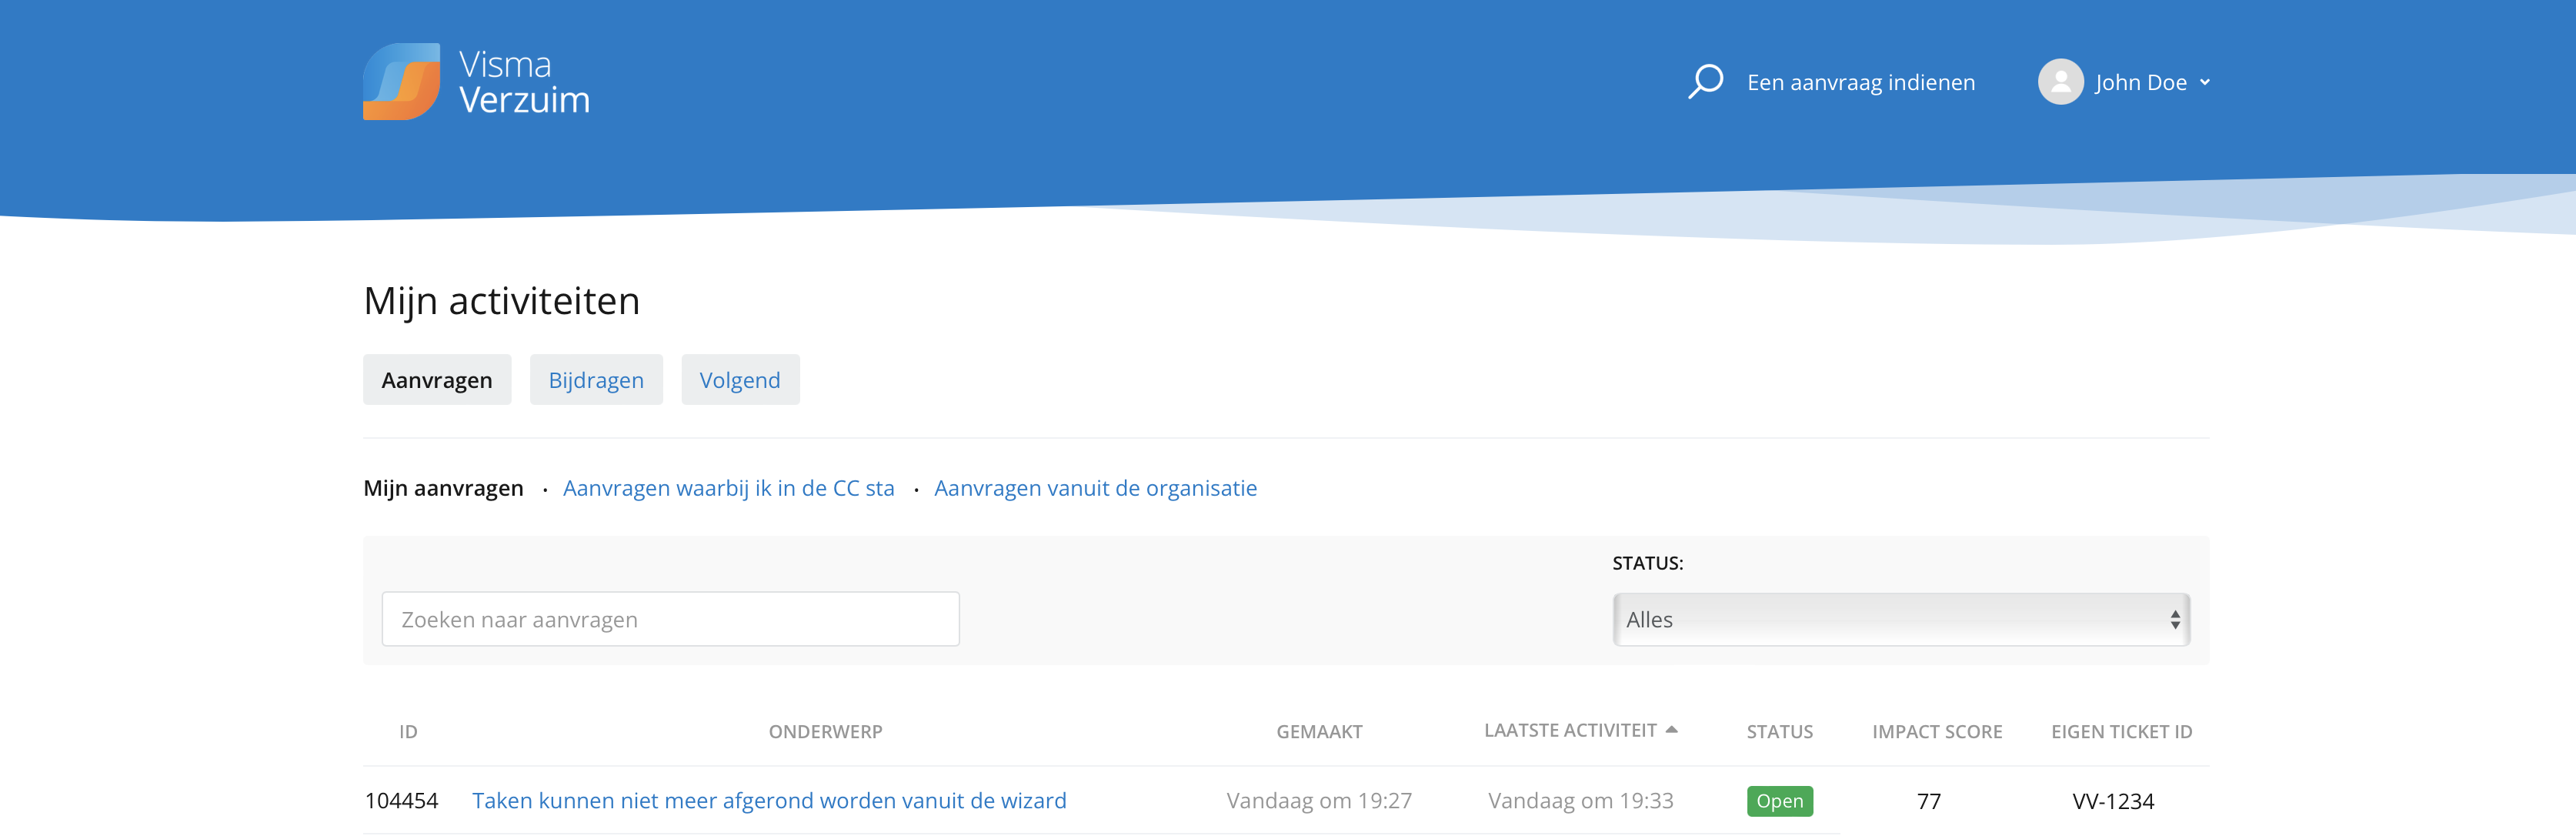
Task: Click the Mijn activiteiten heading
Action: pos(501,301)
